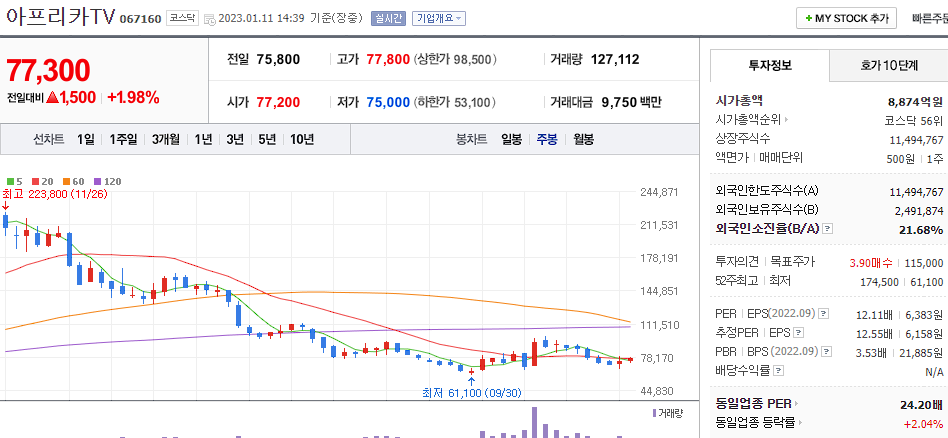Click the 115,000 target price

pyautogui.click(x=925, y=263)
